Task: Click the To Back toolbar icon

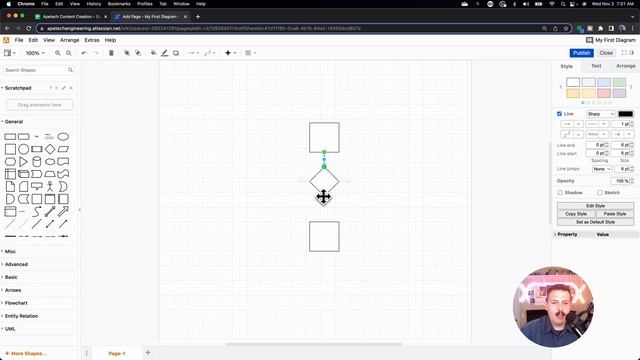Action: [138, 53]
